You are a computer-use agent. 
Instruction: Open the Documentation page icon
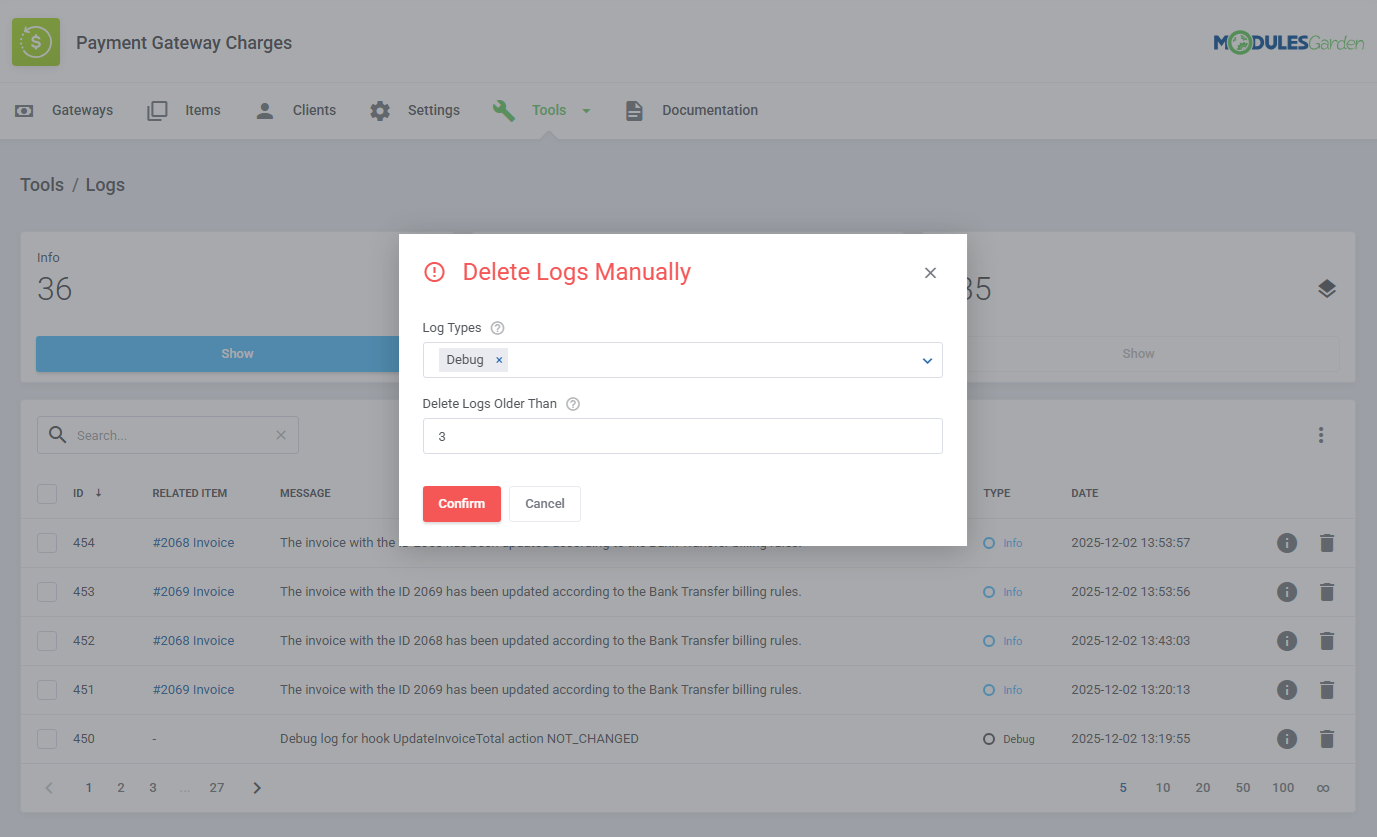click(633, 110)
